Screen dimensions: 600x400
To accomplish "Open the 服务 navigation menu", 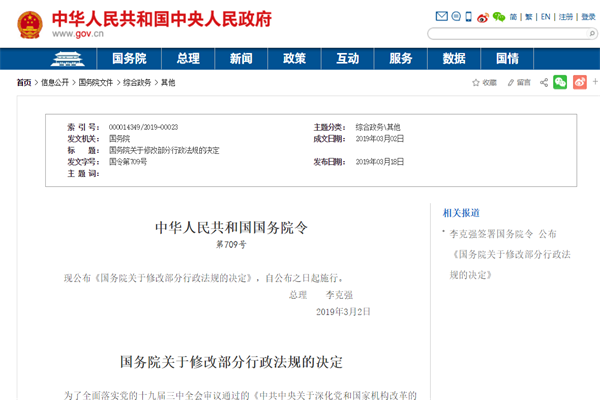I will 400,58.
